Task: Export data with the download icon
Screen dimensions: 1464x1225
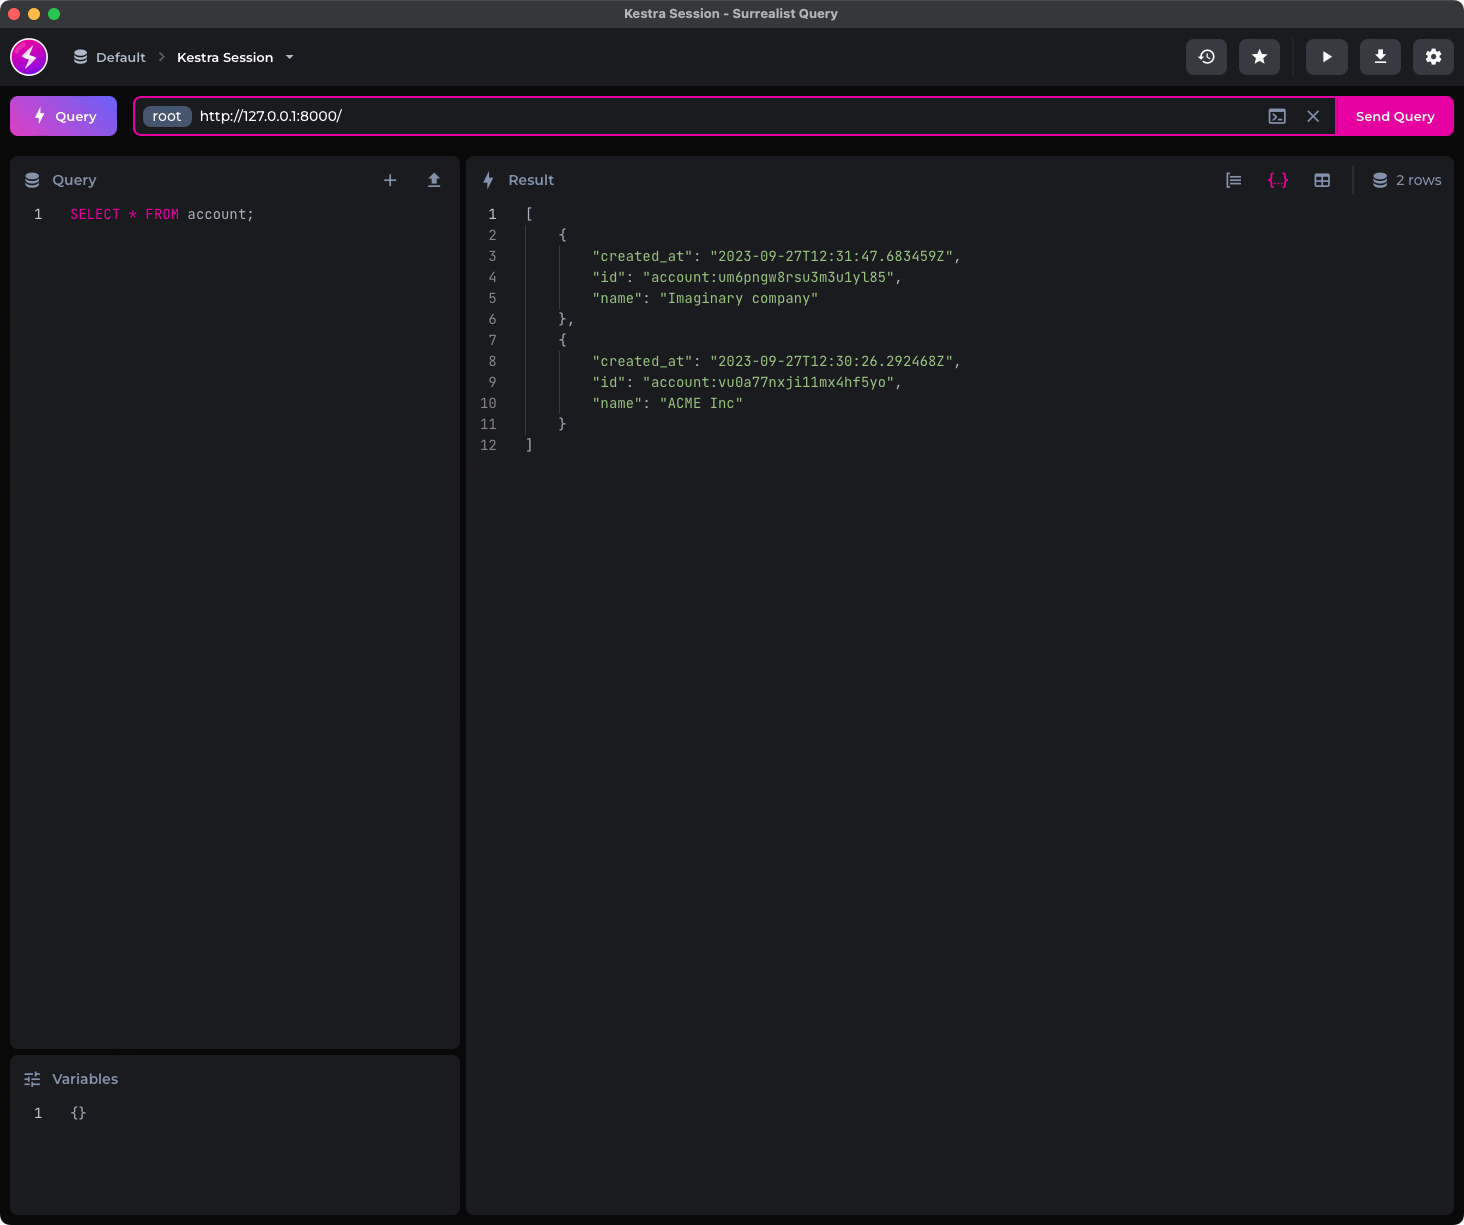Action: coord(1380,57)
